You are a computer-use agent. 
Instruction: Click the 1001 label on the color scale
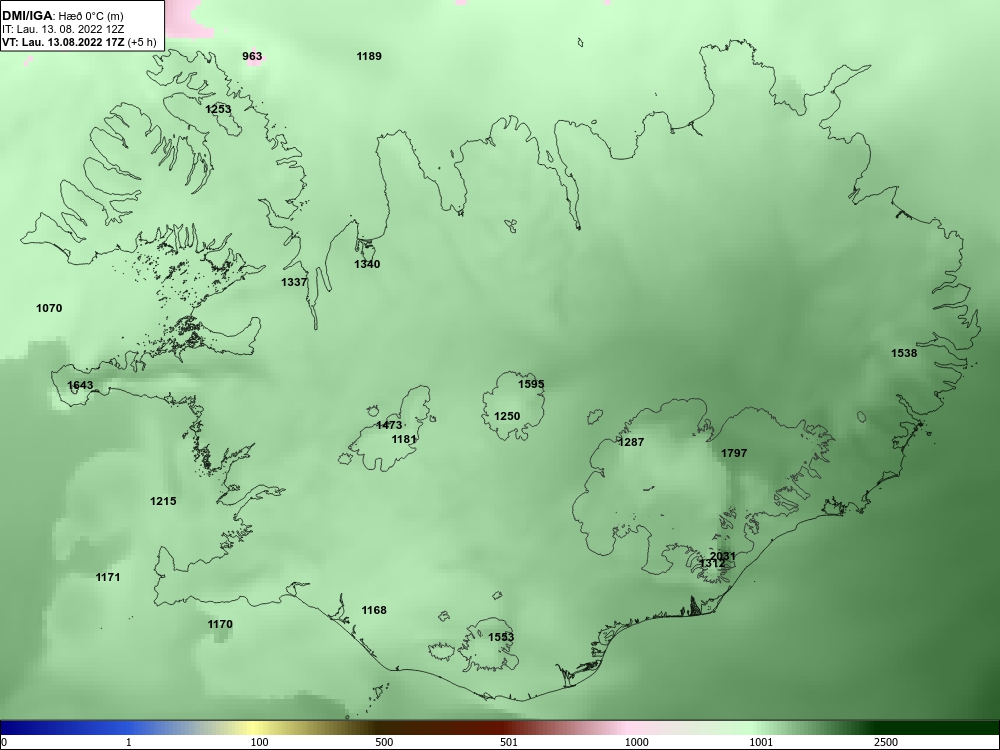pos(761,742)
